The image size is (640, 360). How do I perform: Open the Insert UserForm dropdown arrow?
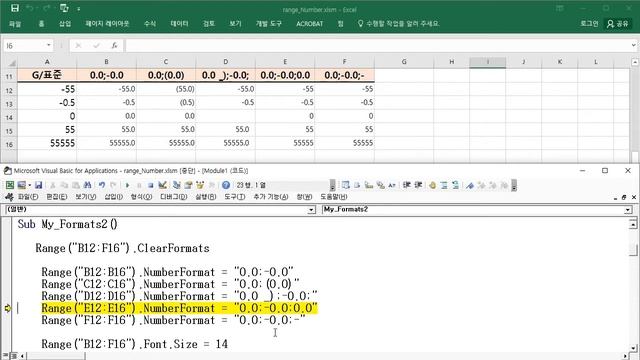(x=29, y=185)
